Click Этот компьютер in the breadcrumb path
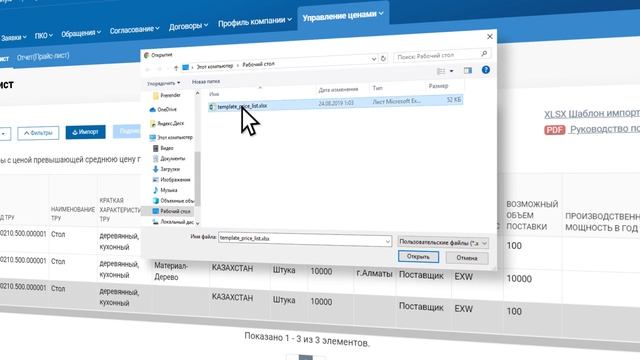 pyautogui.click(x=215, y=66)
